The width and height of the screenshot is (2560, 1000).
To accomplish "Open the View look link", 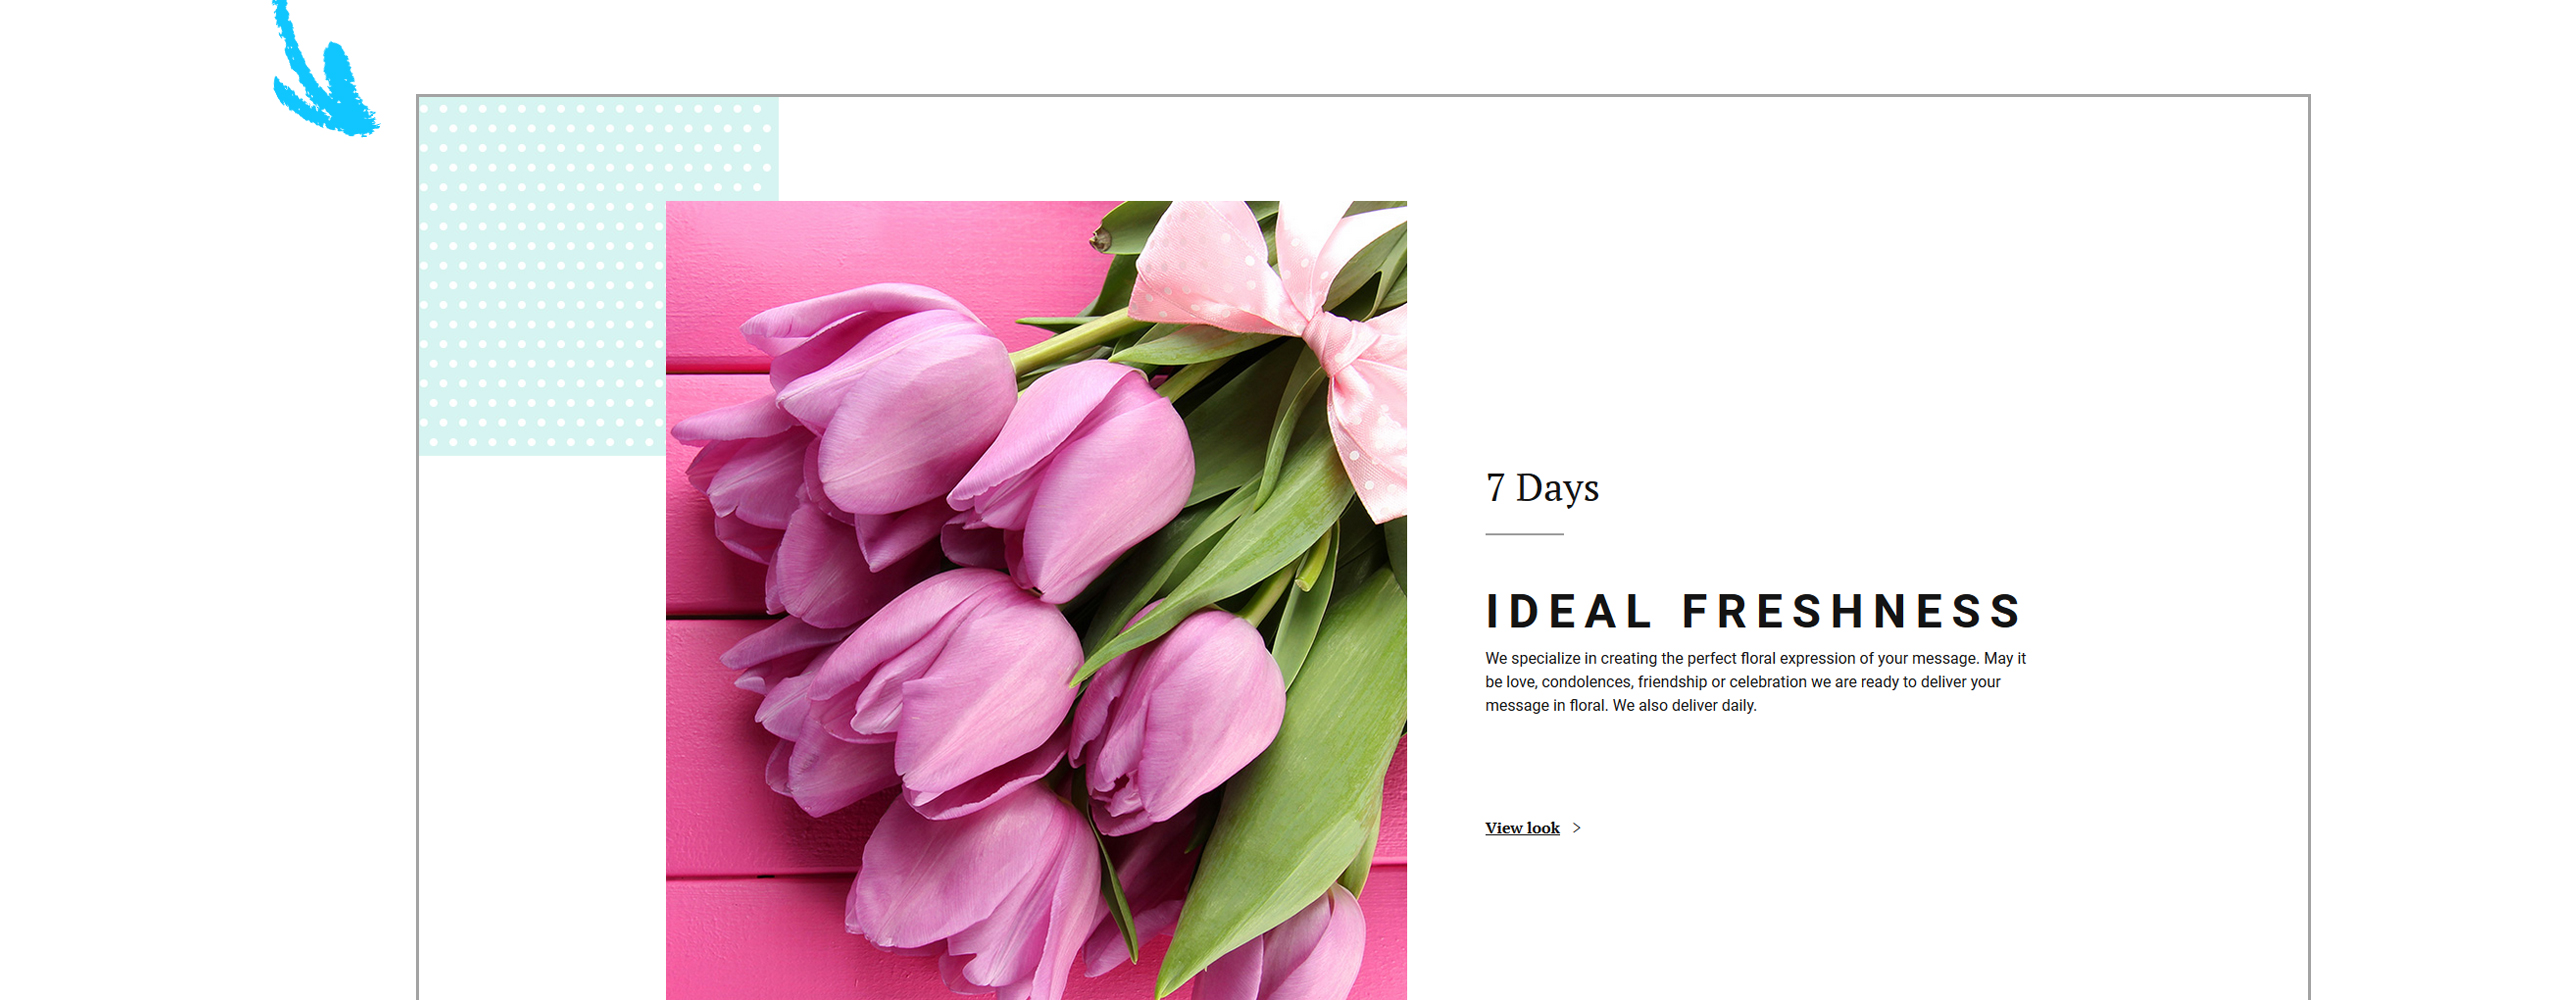I will coord(1522,828).
